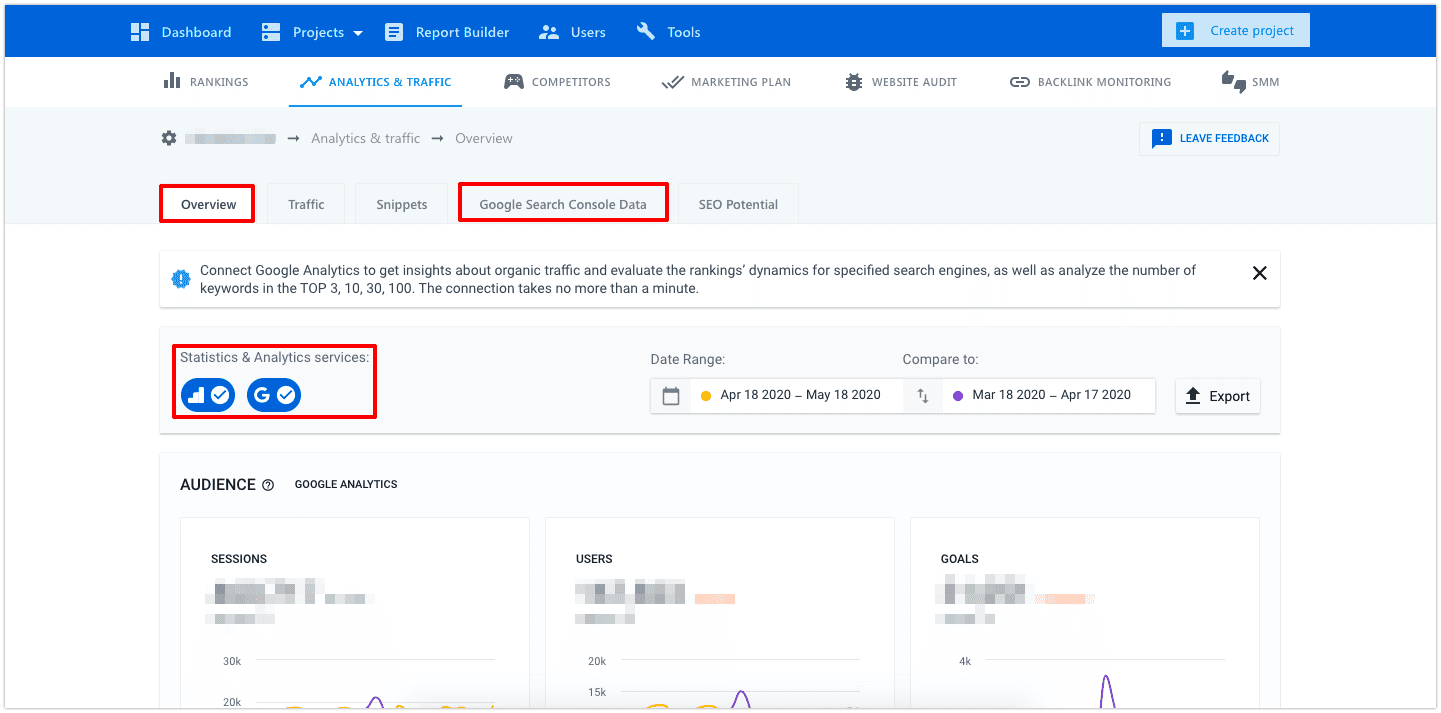Click the Leave Feedback speech bubble icon
The height and width of the screenshot is (713, 1441).
[x=1161, y=139]
